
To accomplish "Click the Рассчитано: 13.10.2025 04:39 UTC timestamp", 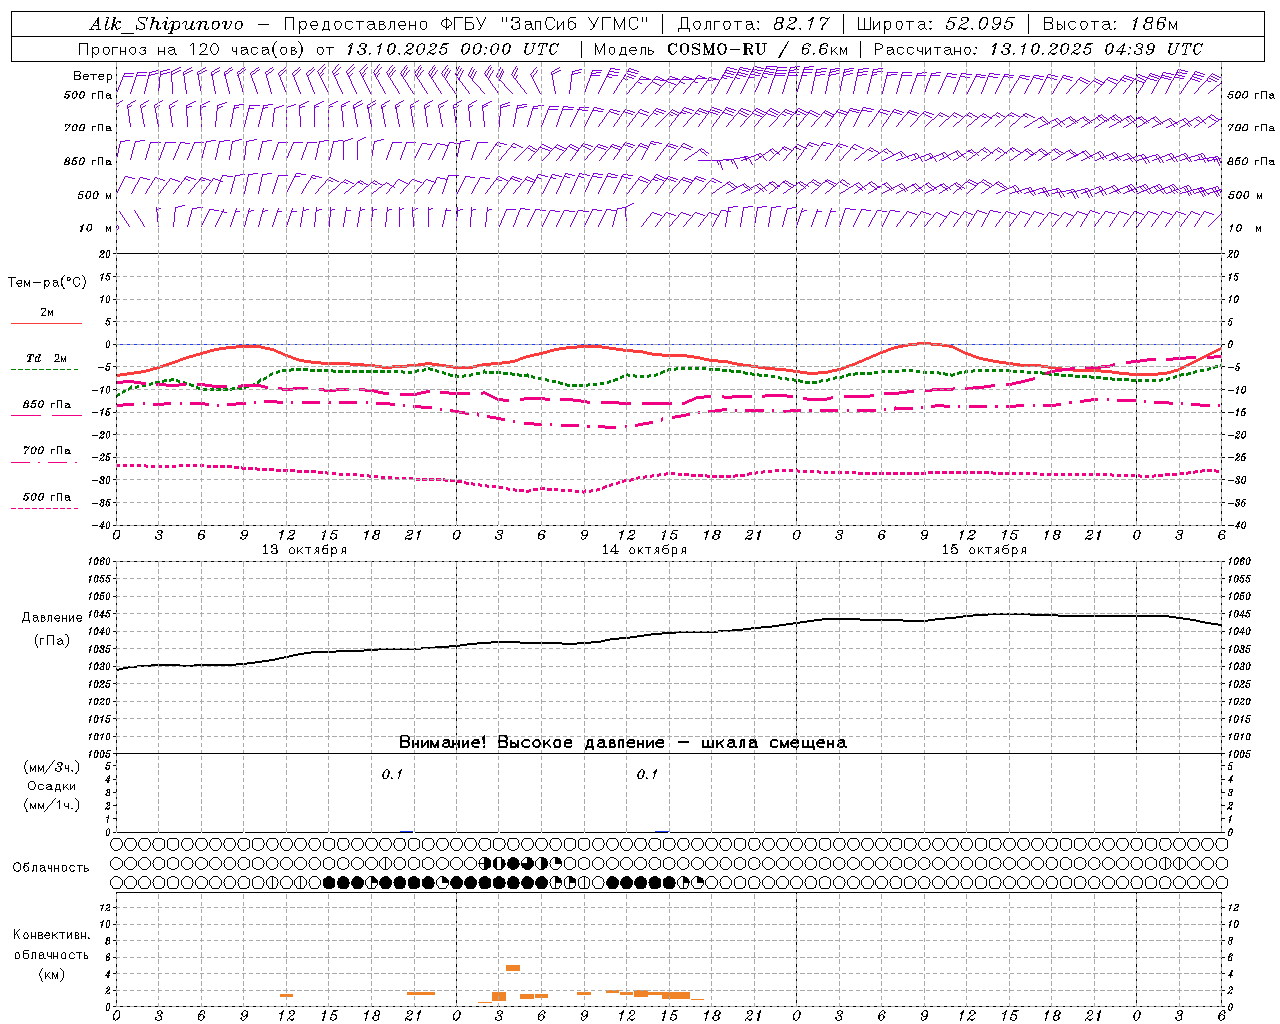I will click(x=1038, y=49).
